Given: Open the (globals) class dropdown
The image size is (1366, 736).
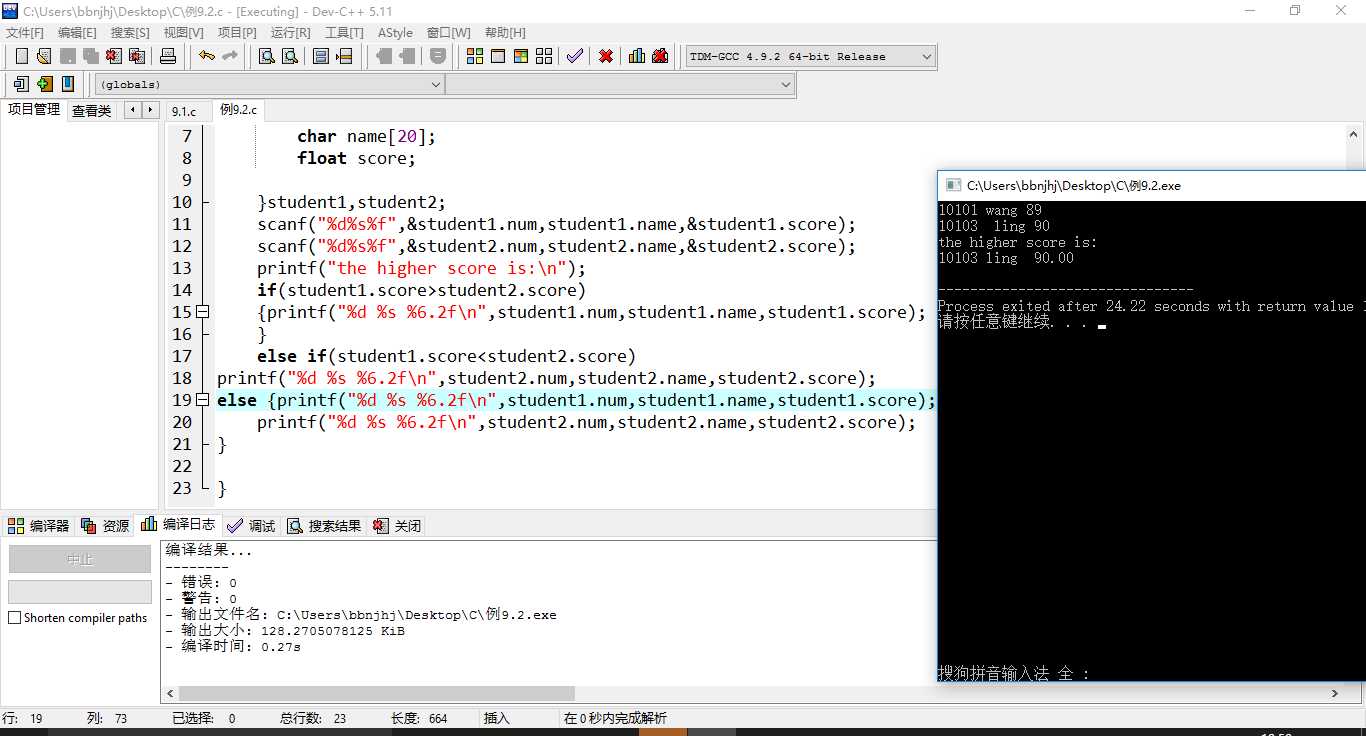Looking at the screenshot, I should 269,85.
